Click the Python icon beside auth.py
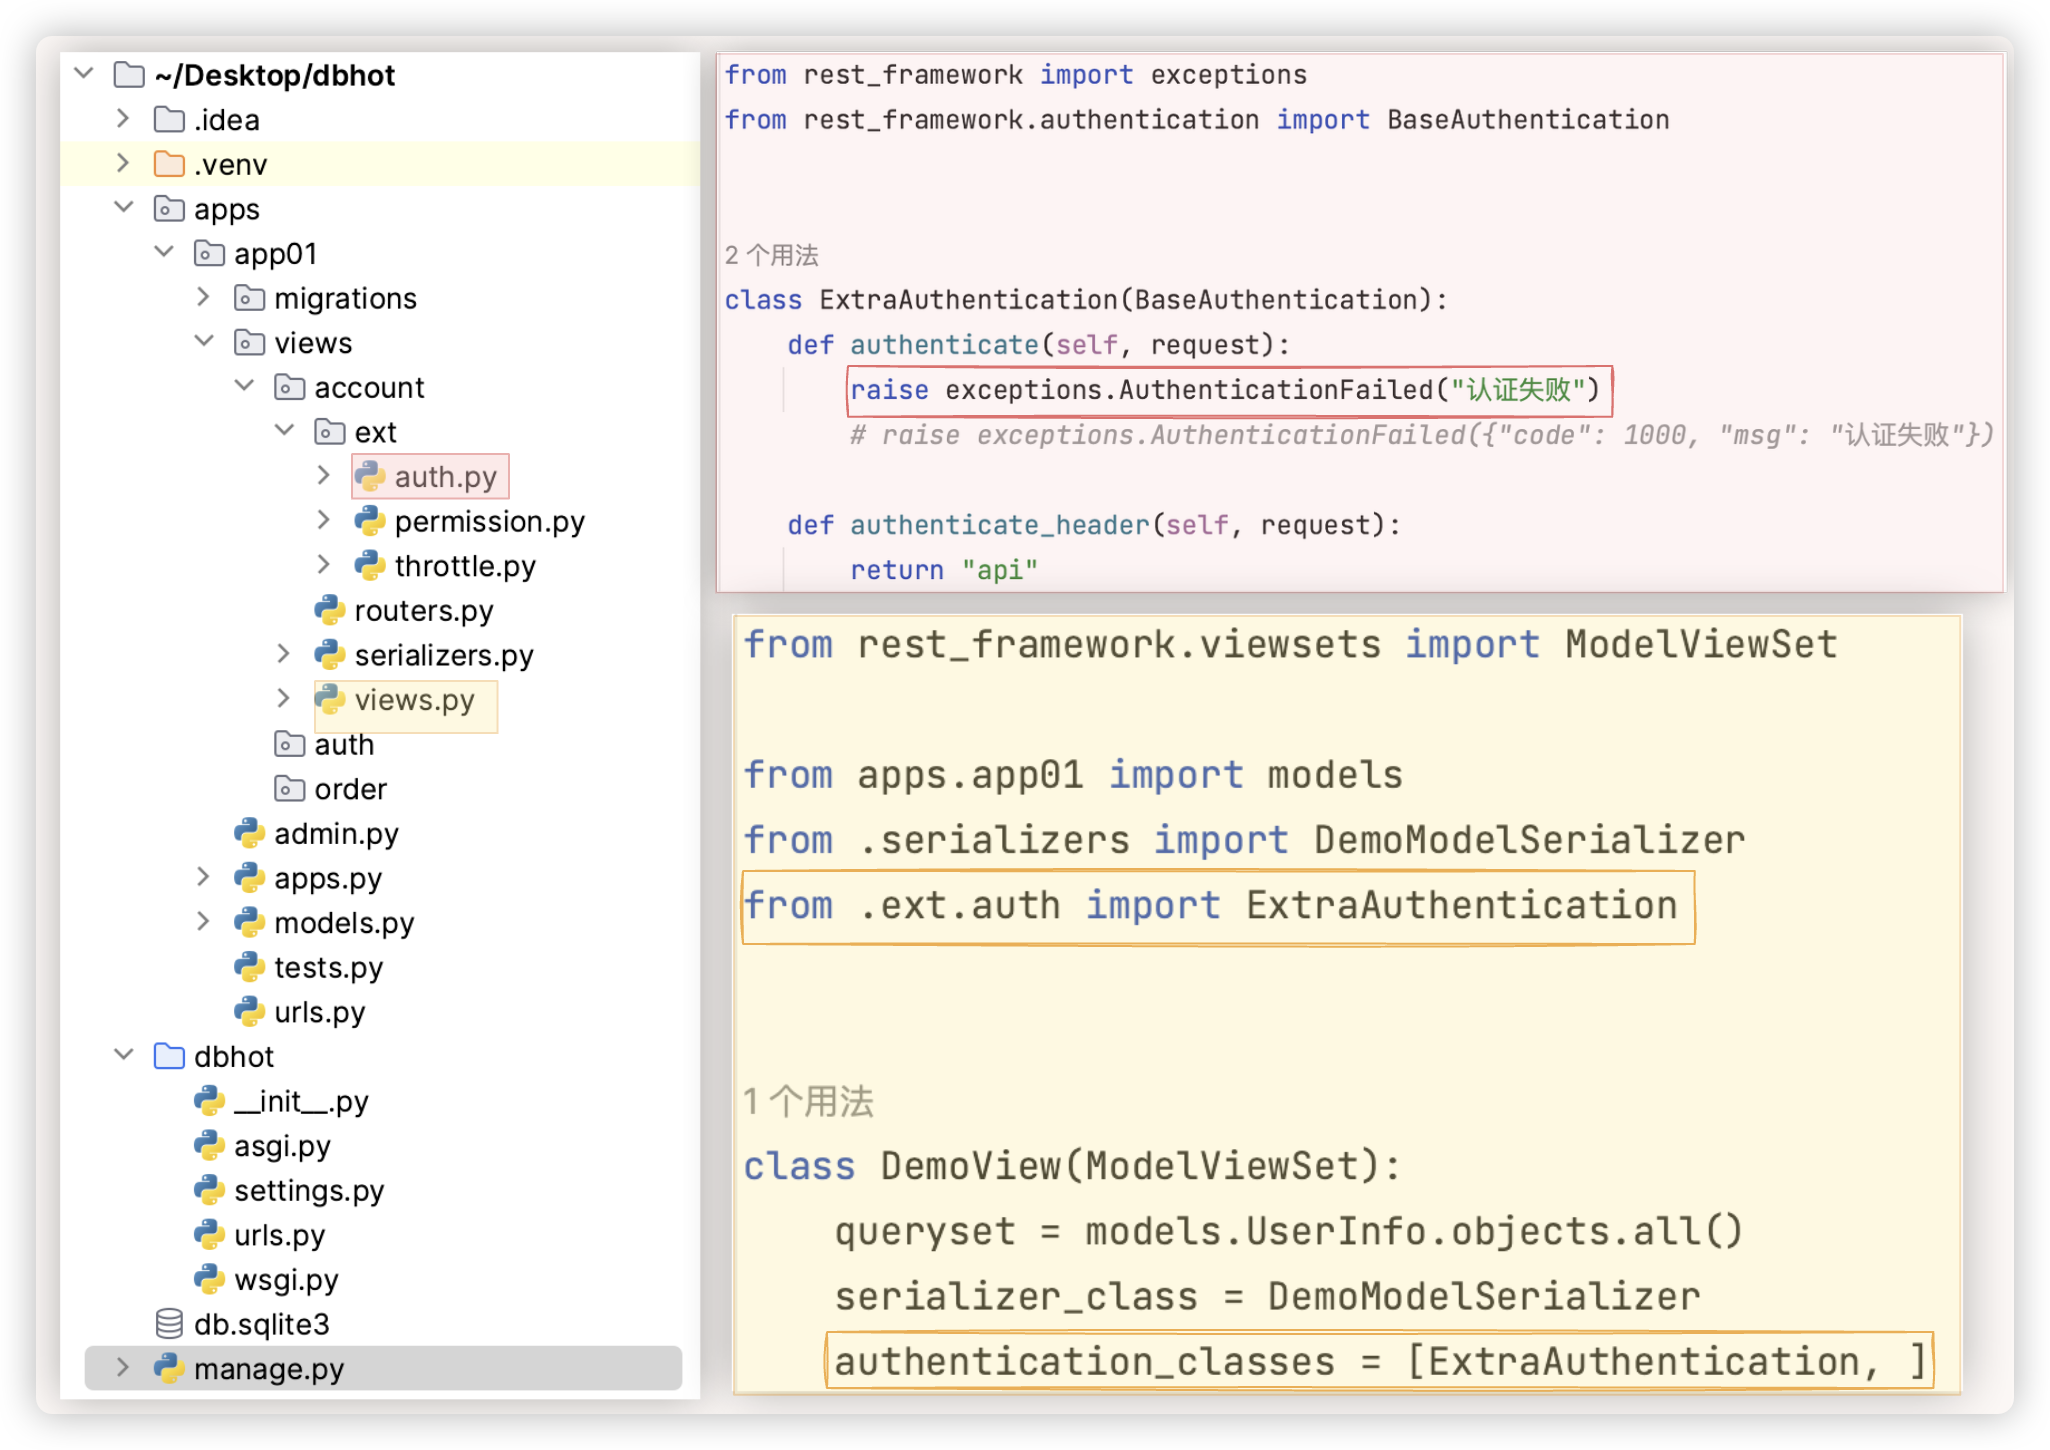The height and width of the screenshot is (1450, 2050). [370, 477]
